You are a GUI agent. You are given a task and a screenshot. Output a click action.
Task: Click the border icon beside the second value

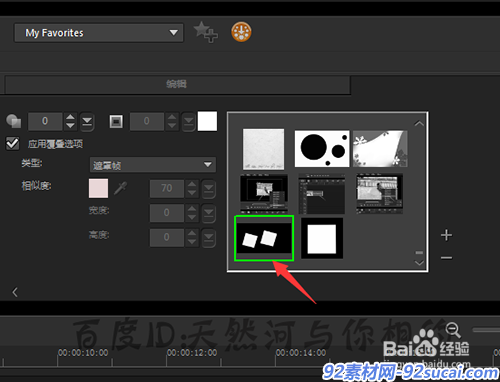(116, 121)
